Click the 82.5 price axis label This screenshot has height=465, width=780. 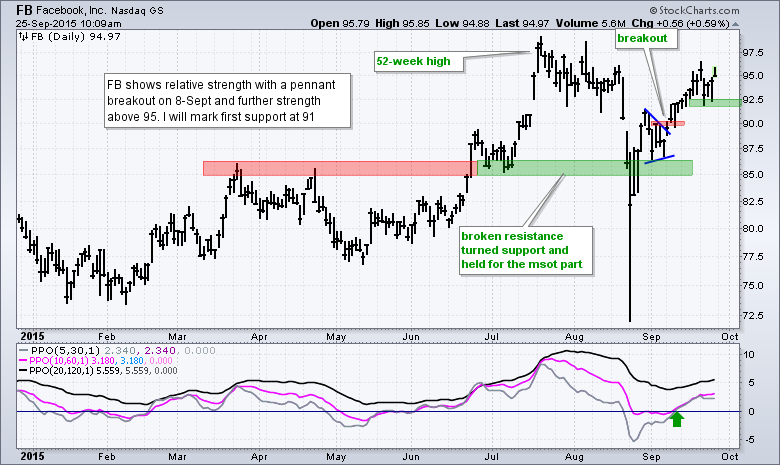tap(753, 201)
